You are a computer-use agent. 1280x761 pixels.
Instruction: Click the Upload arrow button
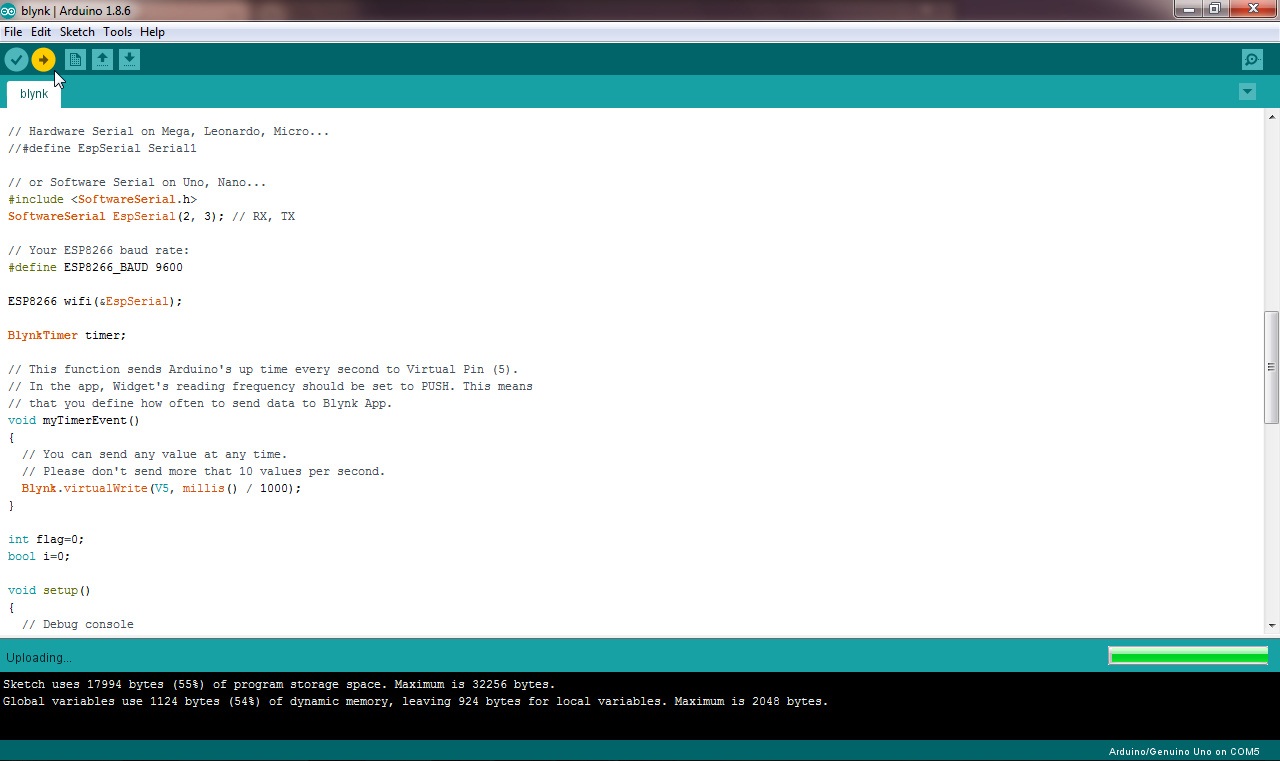43,60
